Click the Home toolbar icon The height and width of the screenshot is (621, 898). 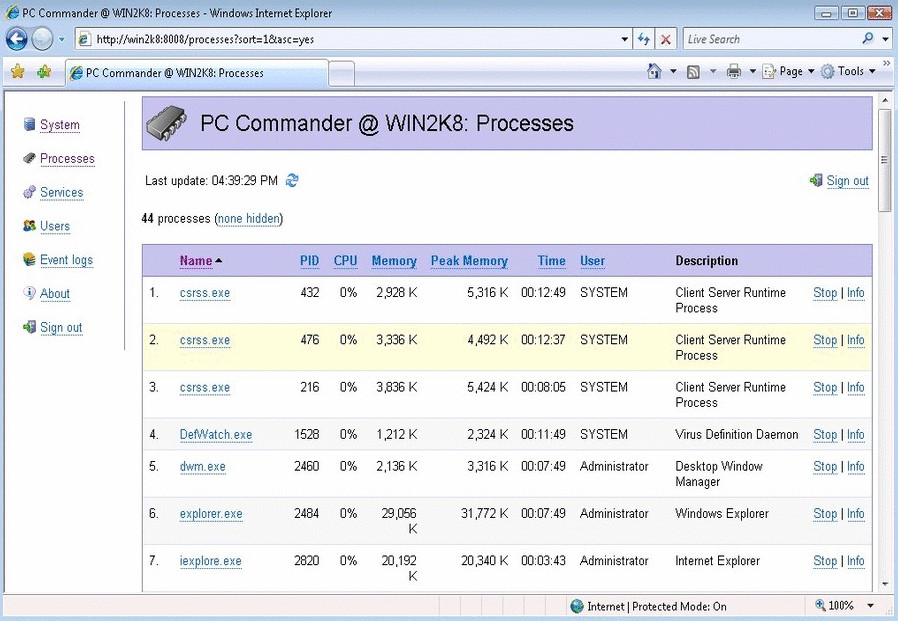pyautogui.click(x=654, y=71)
